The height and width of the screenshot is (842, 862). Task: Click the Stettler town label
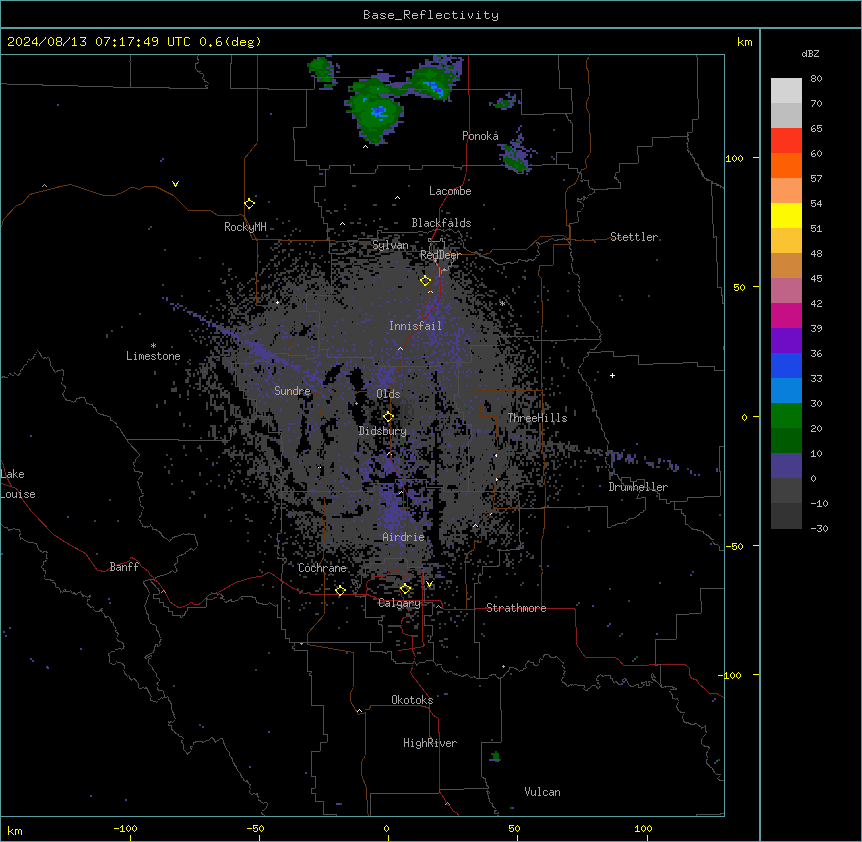click(x=633, y=237)
